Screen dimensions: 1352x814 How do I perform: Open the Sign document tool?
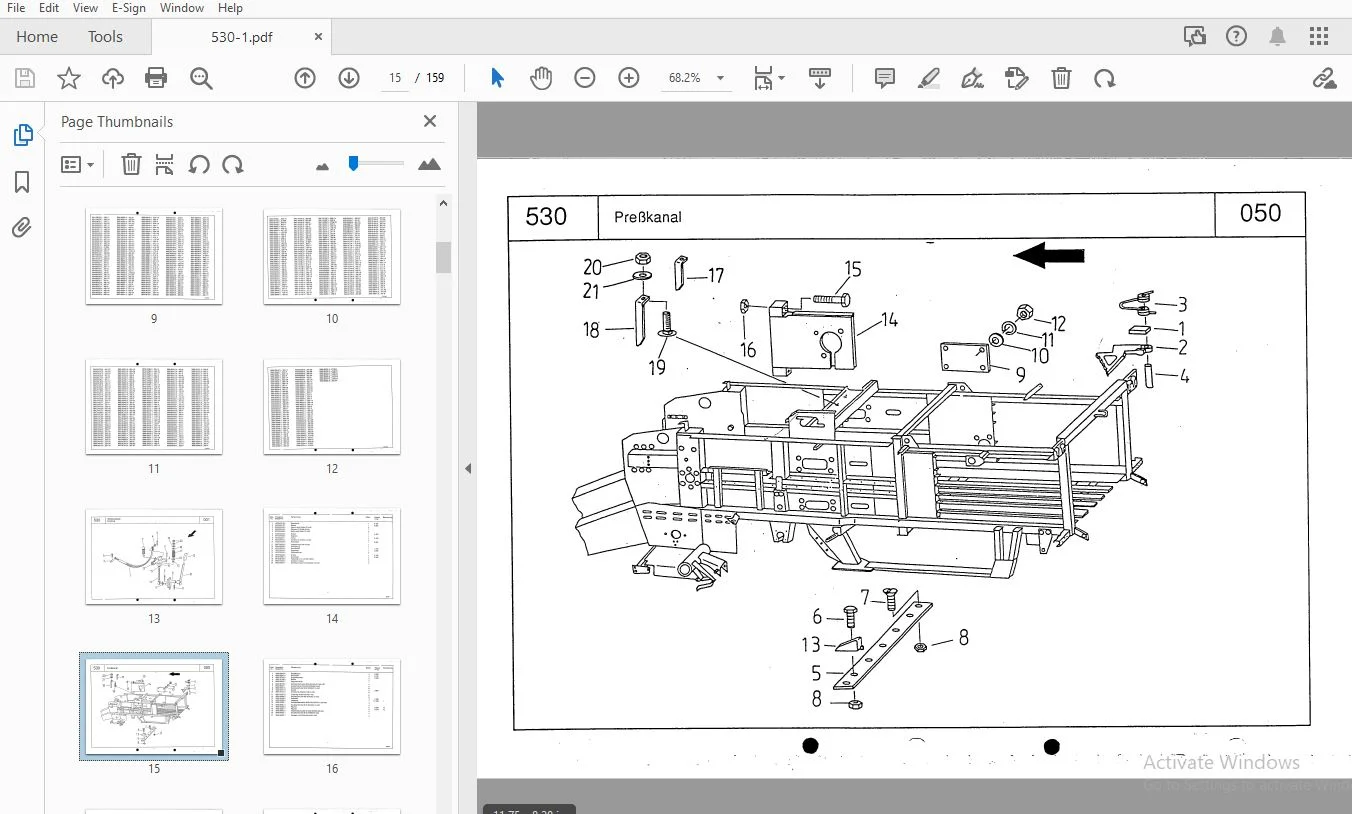click(x=972, y=78)
